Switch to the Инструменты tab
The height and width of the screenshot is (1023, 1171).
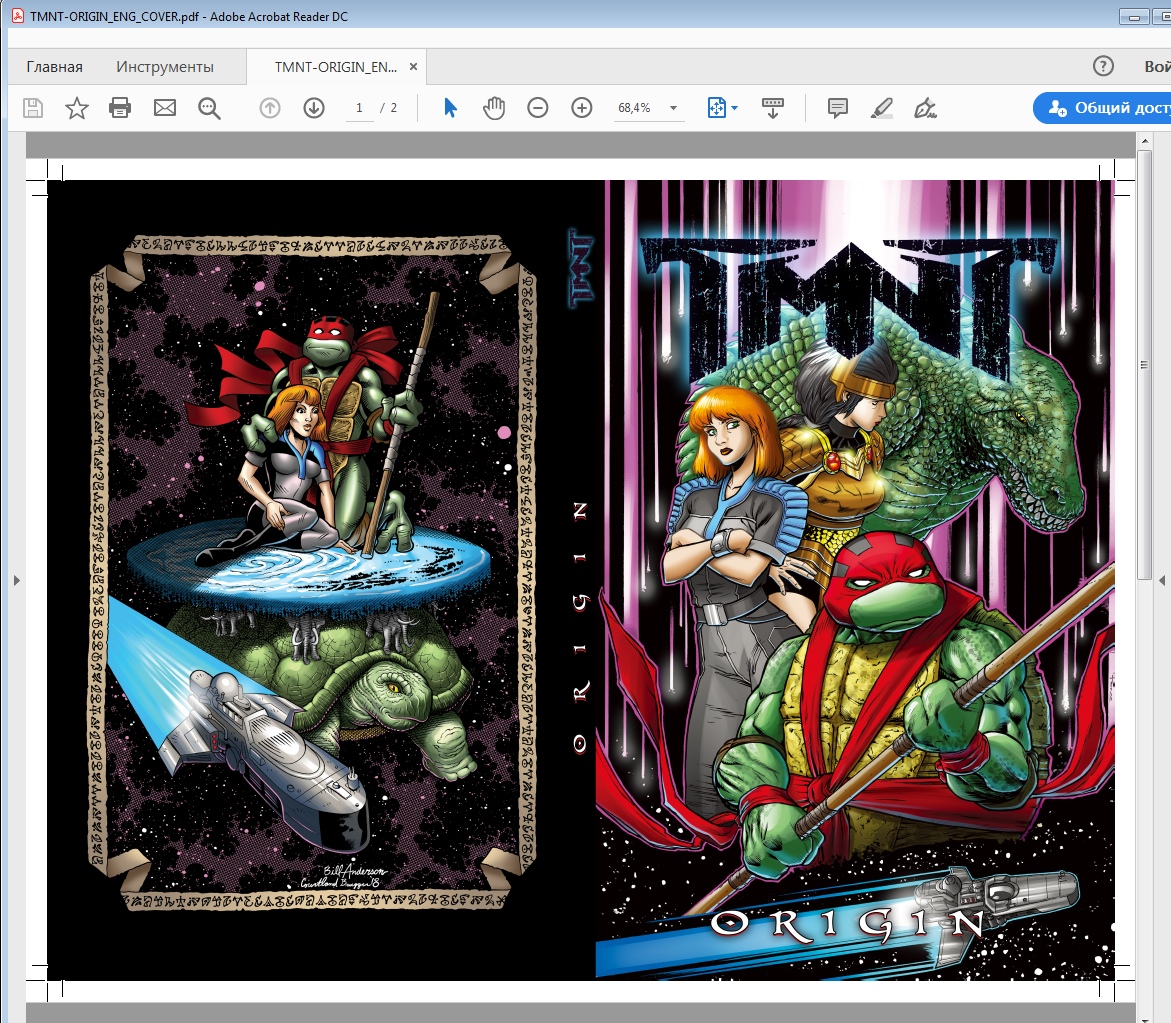click(165, 67)
